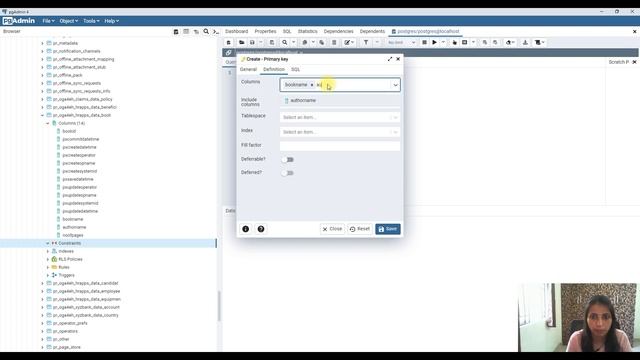640x360 pixels.
Task: Open the Columns selection dropdown arrow
Action: click(x=395, y=85)
